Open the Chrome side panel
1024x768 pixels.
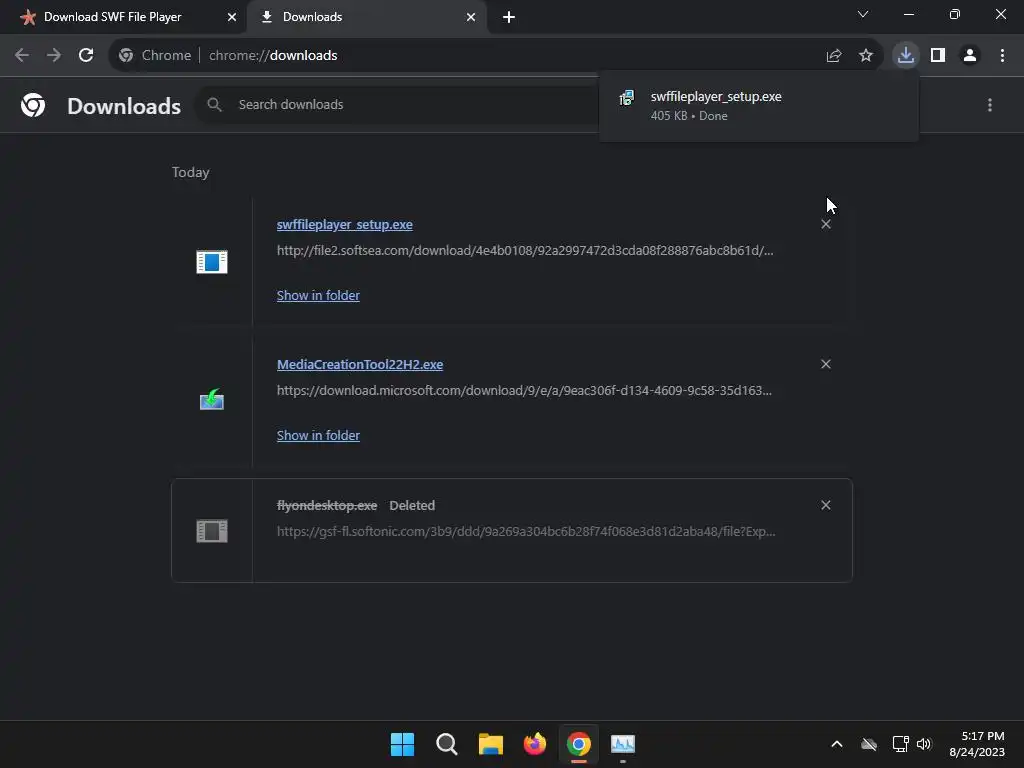(x=938, y=56)
